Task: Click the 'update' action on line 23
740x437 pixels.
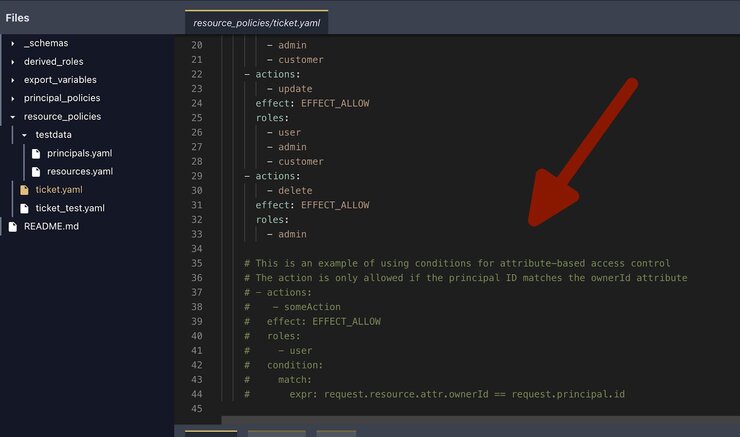Action: click(295, 89)
